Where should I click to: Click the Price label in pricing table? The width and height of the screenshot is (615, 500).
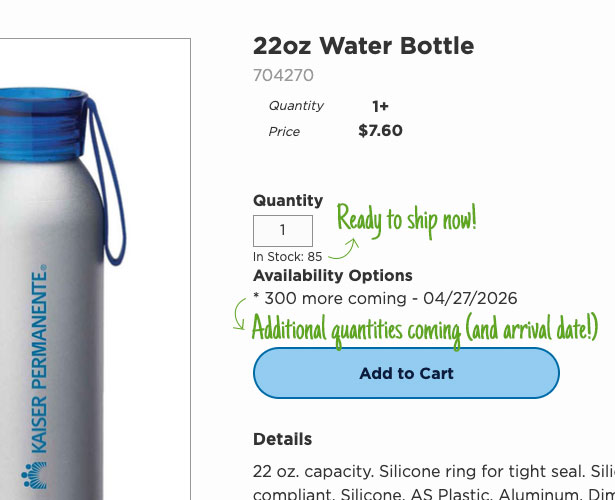pyautogui.click(x=284, y=132)
